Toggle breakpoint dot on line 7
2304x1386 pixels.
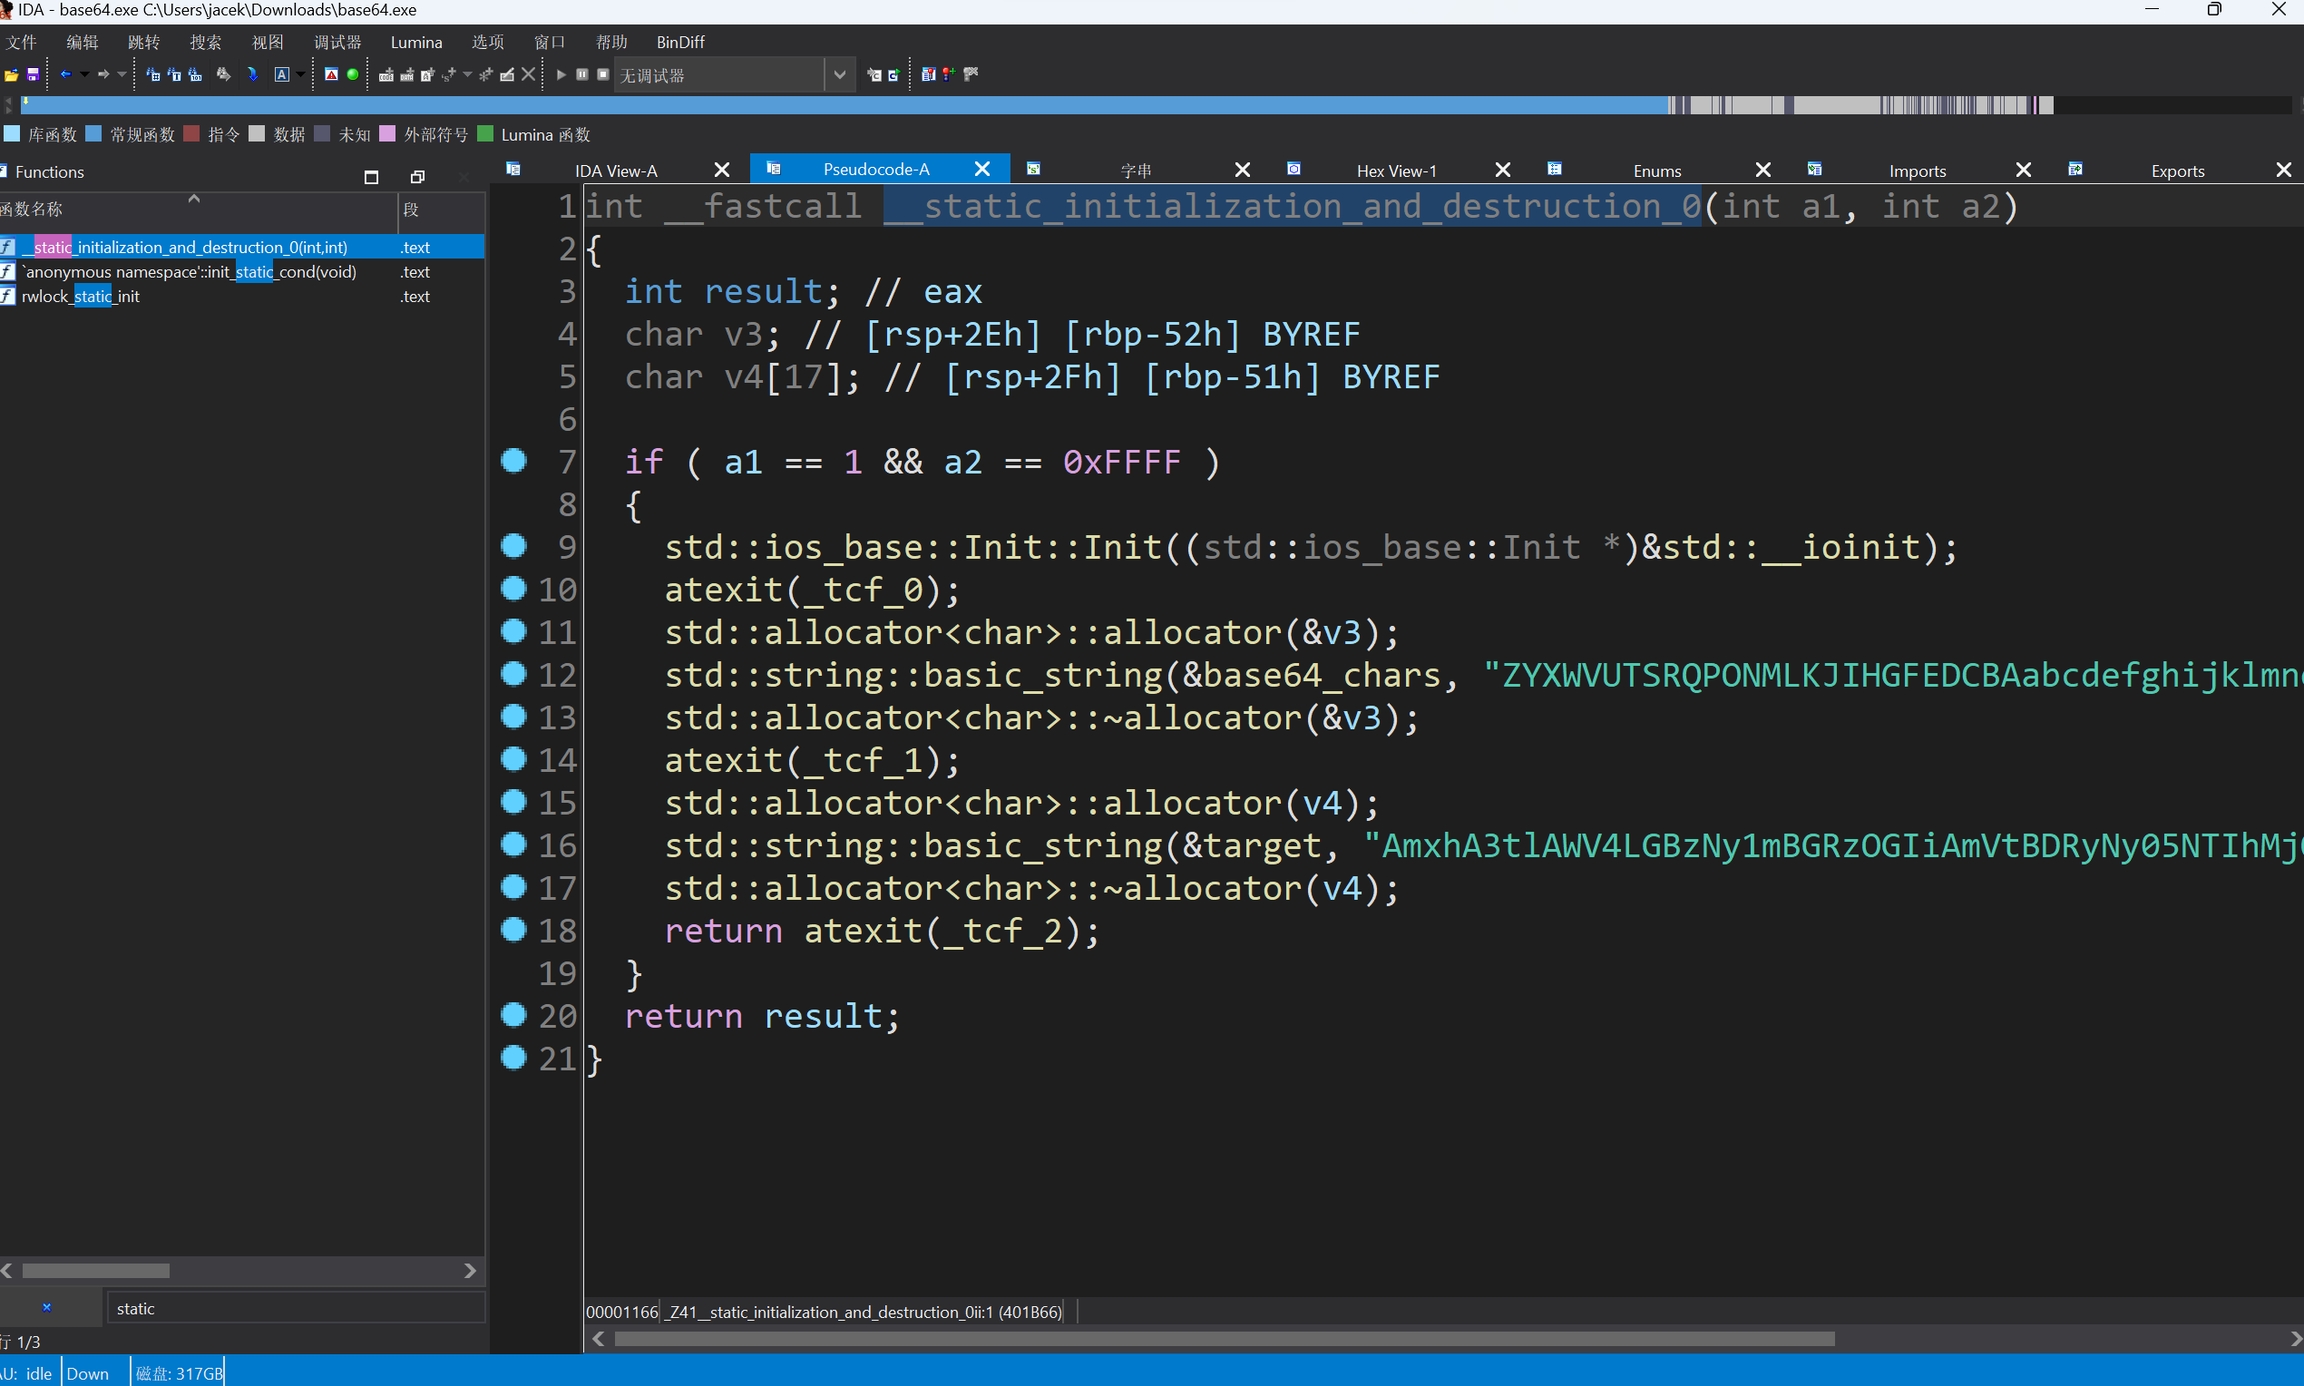514,461
